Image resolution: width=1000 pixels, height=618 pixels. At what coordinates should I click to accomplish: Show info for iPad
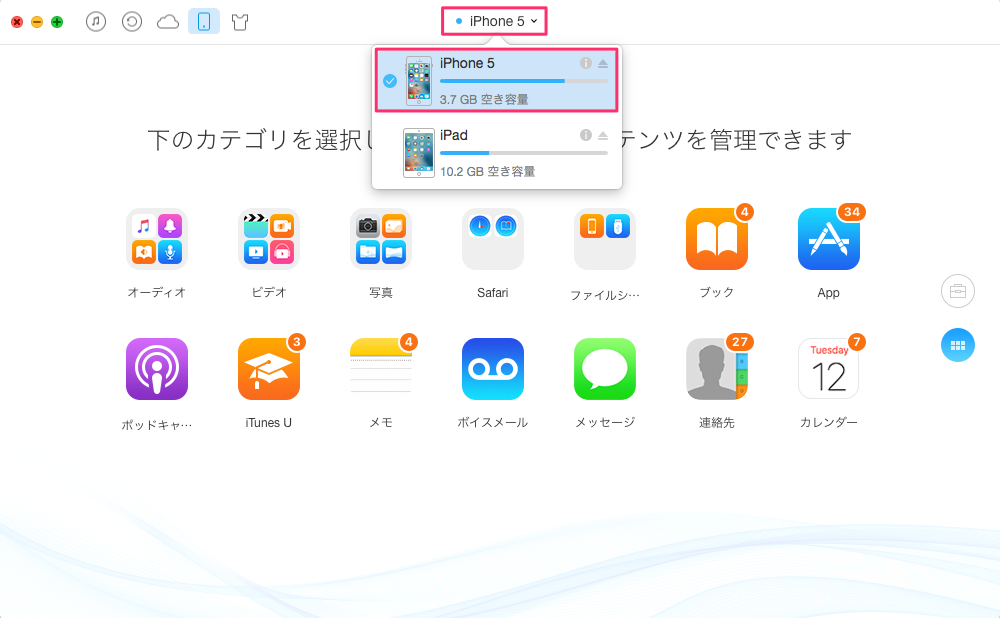click(585, 135)
